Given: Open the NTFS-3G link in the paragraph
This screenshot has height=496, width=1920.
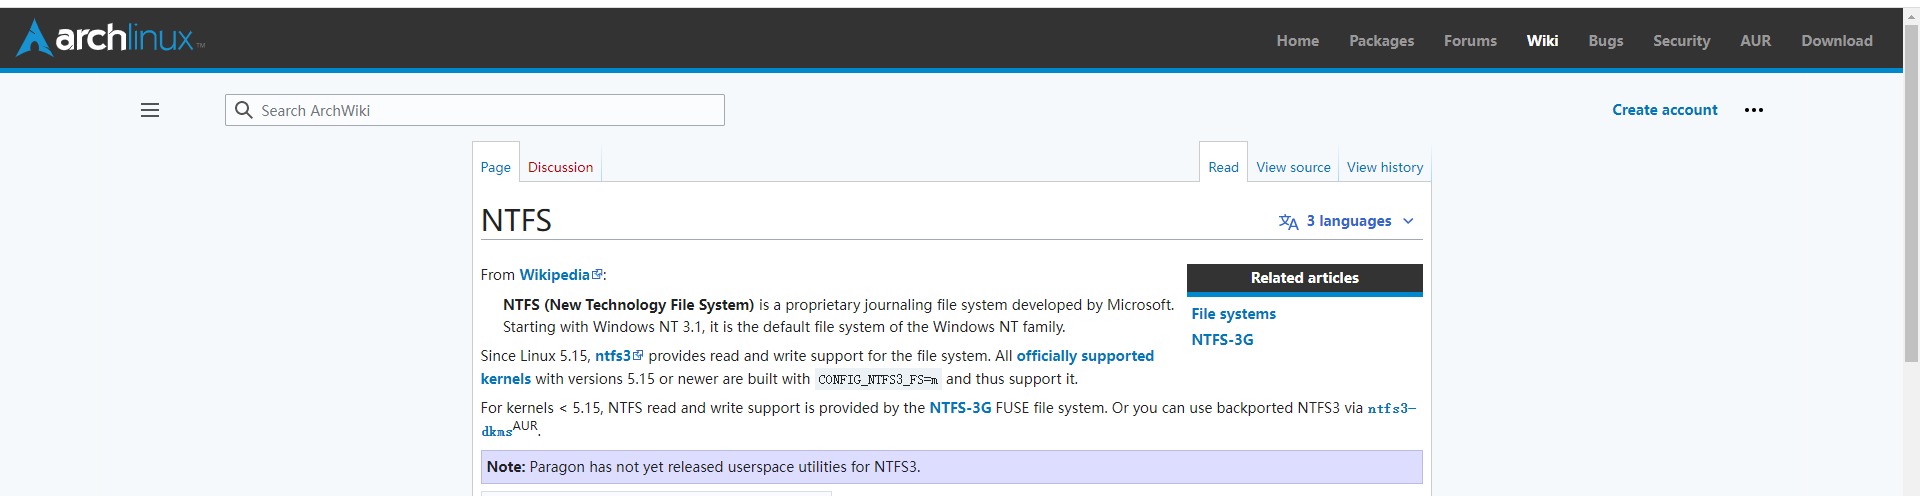Looking at the screenshot, I should 960,408.
